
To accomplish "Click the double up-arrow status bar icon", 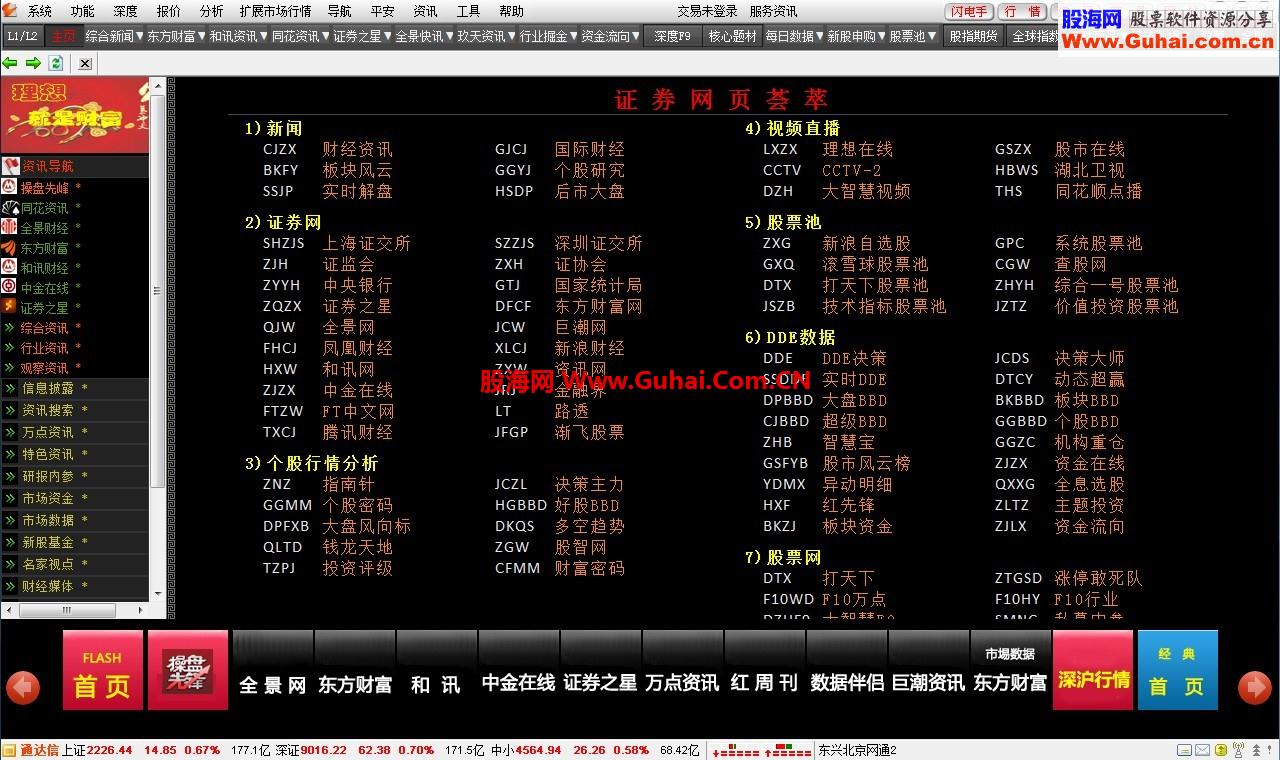I will click(x=1255, y=750).
